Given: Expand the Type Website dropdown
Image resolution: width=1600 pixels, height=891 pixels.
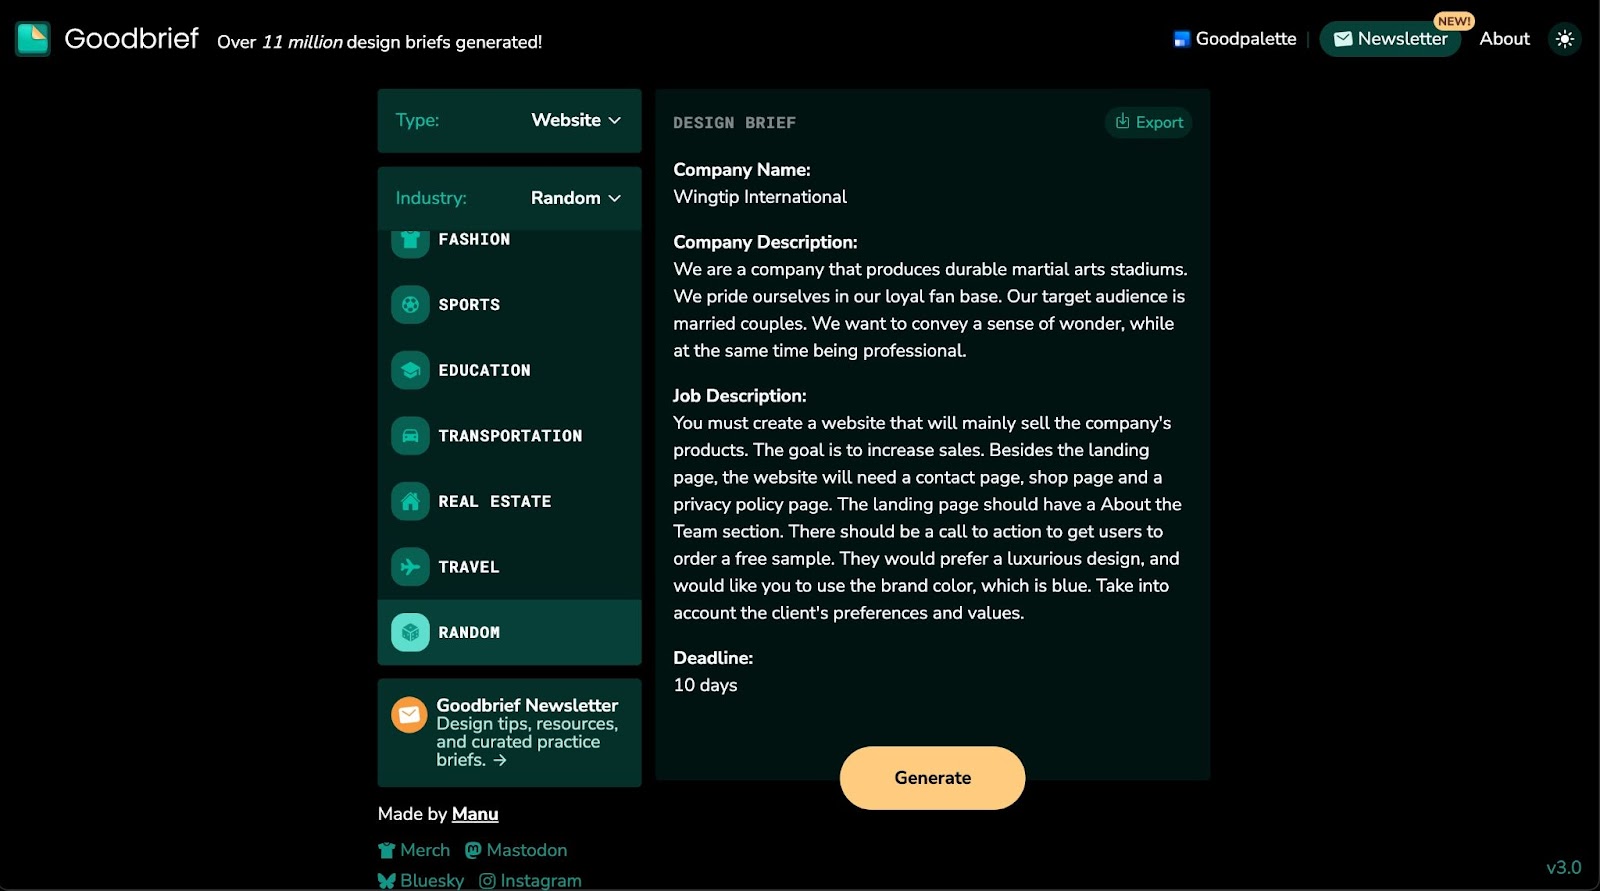Looking at the screenshot, I should tap(509, 120).
